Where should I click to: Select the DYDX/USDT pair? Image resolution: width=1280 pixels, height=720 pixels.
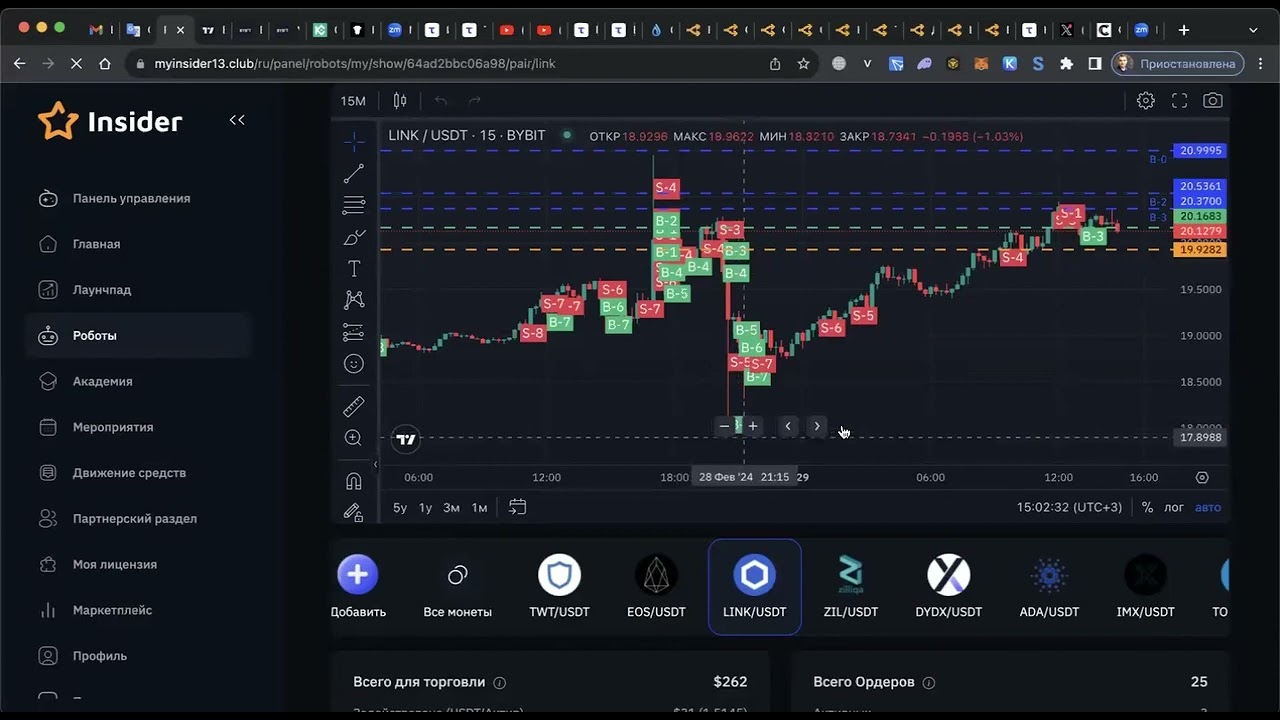pos(949,587)
